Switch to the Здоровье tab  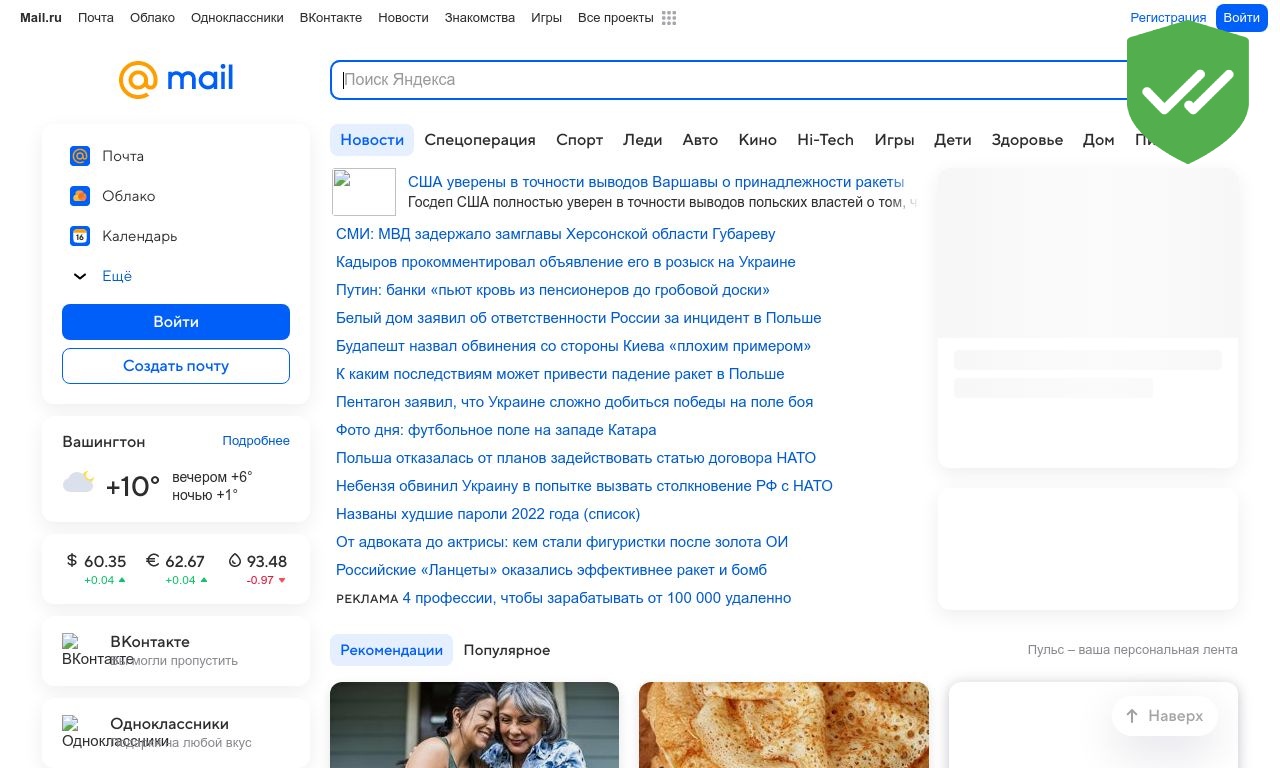[1027, 140]
